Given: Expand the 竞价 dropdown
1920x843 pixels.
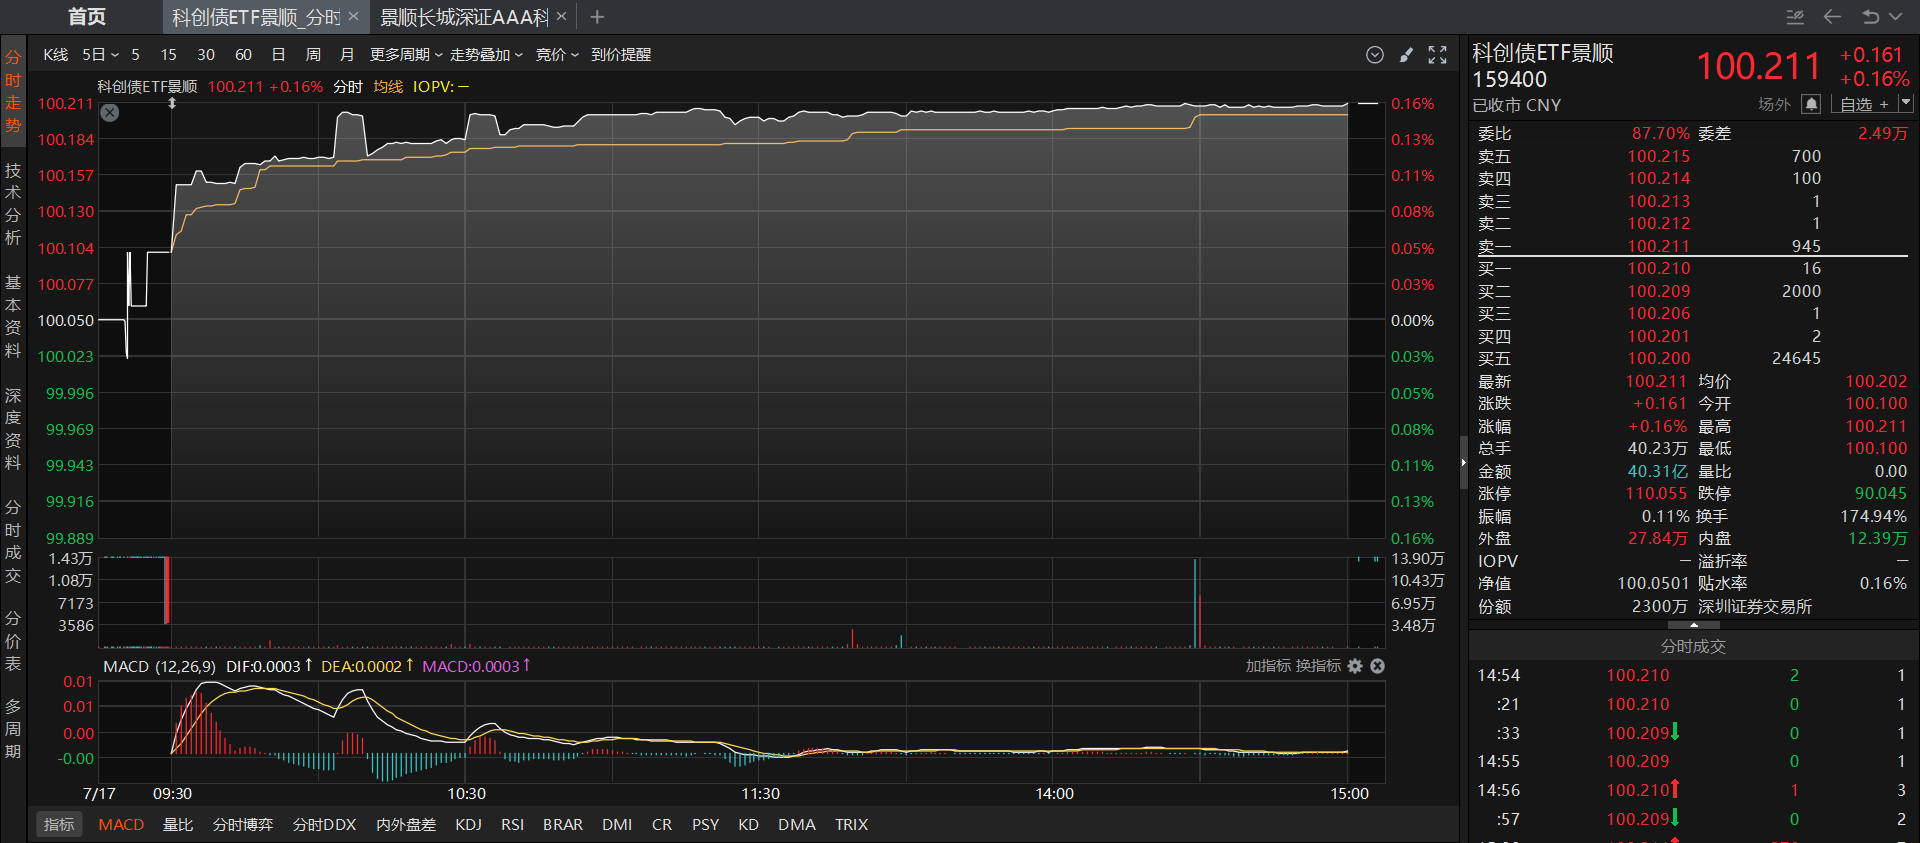Looking at the screenshot, I should coord(557,55).
